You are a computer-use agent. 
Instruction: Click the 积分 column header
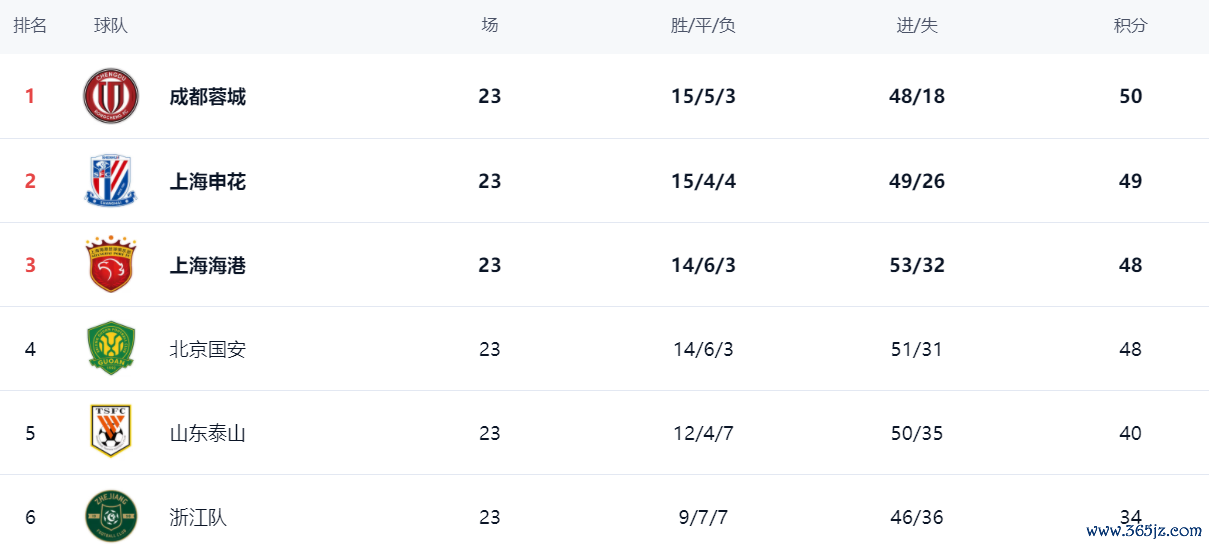[1131, 26]
